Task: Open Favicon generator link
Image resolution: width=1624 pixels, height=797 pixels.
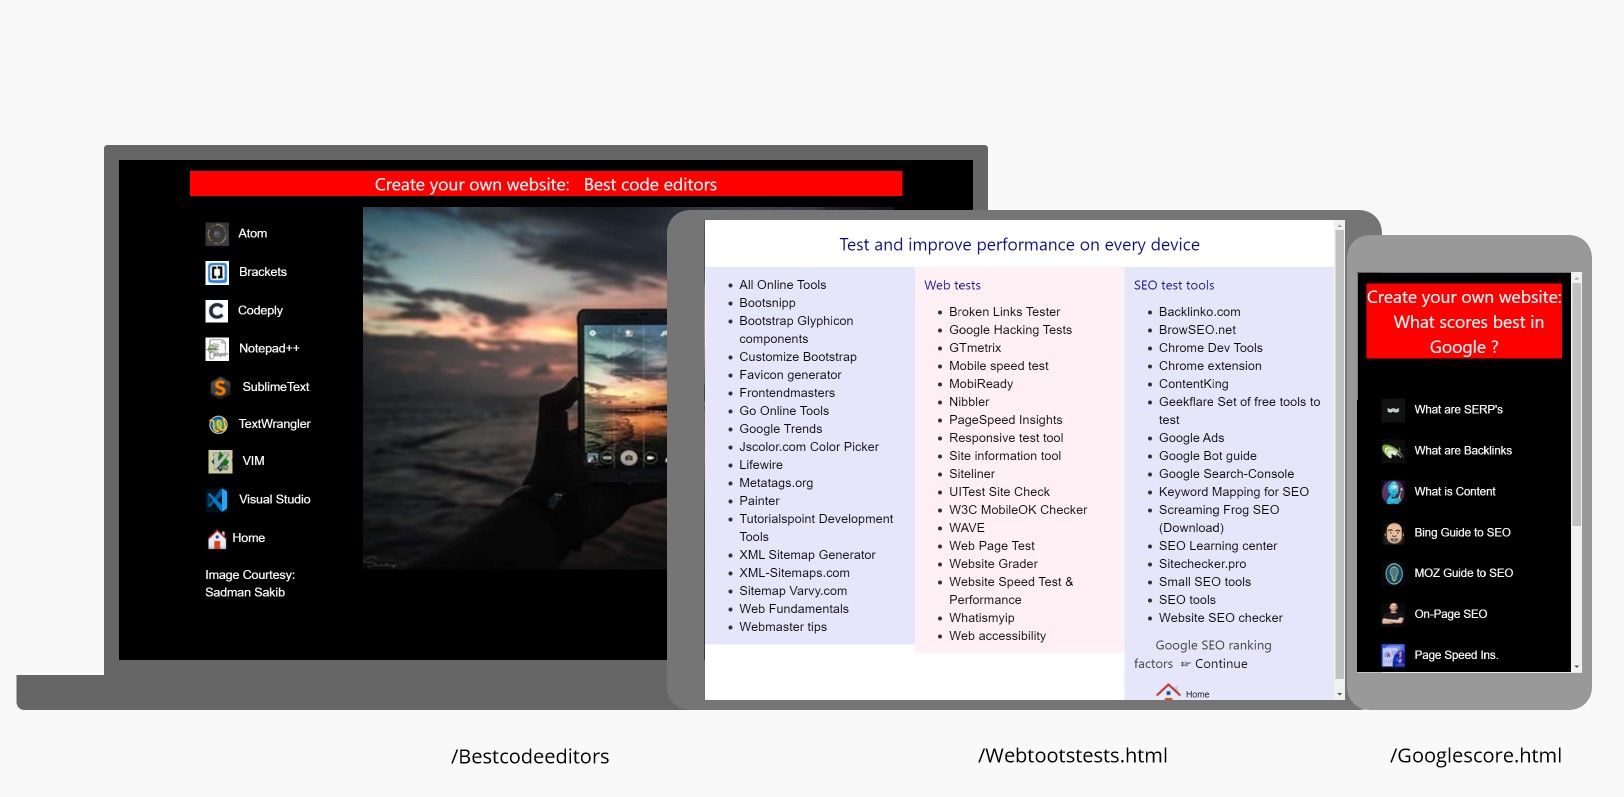Action: coord(790,375)
